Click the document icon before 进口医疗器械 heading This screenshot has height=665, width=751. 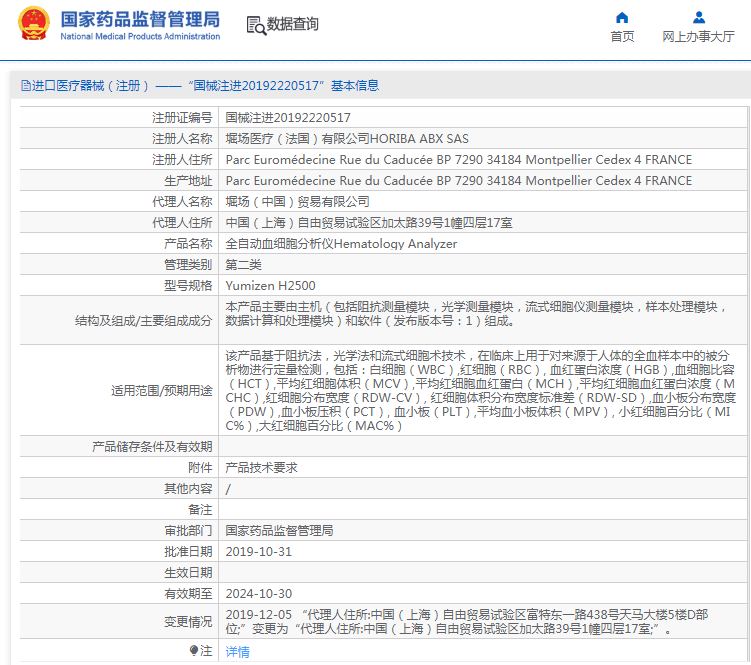pyautogui.click(x=25, y=86)
